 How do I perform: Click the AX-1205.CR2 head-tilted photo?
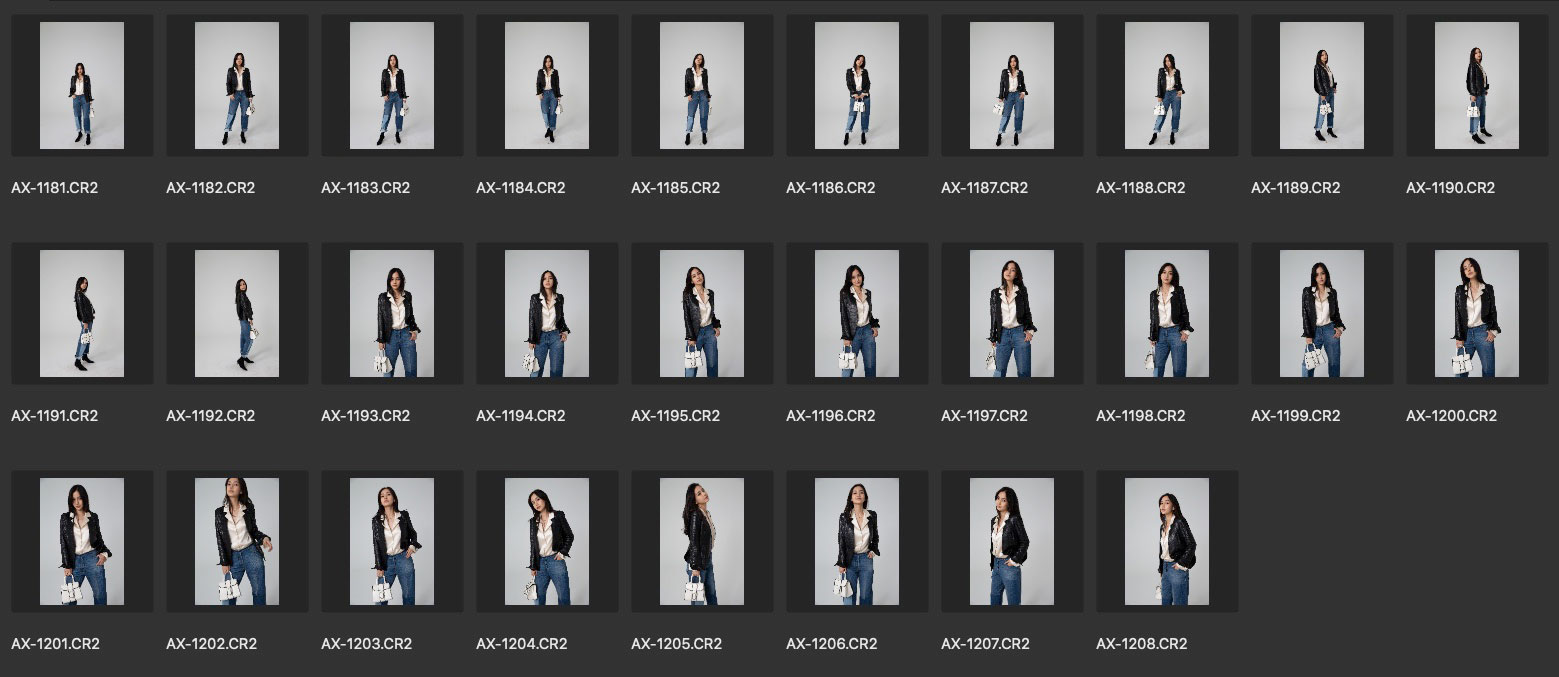pyautogui.click(x=702, y=542)
